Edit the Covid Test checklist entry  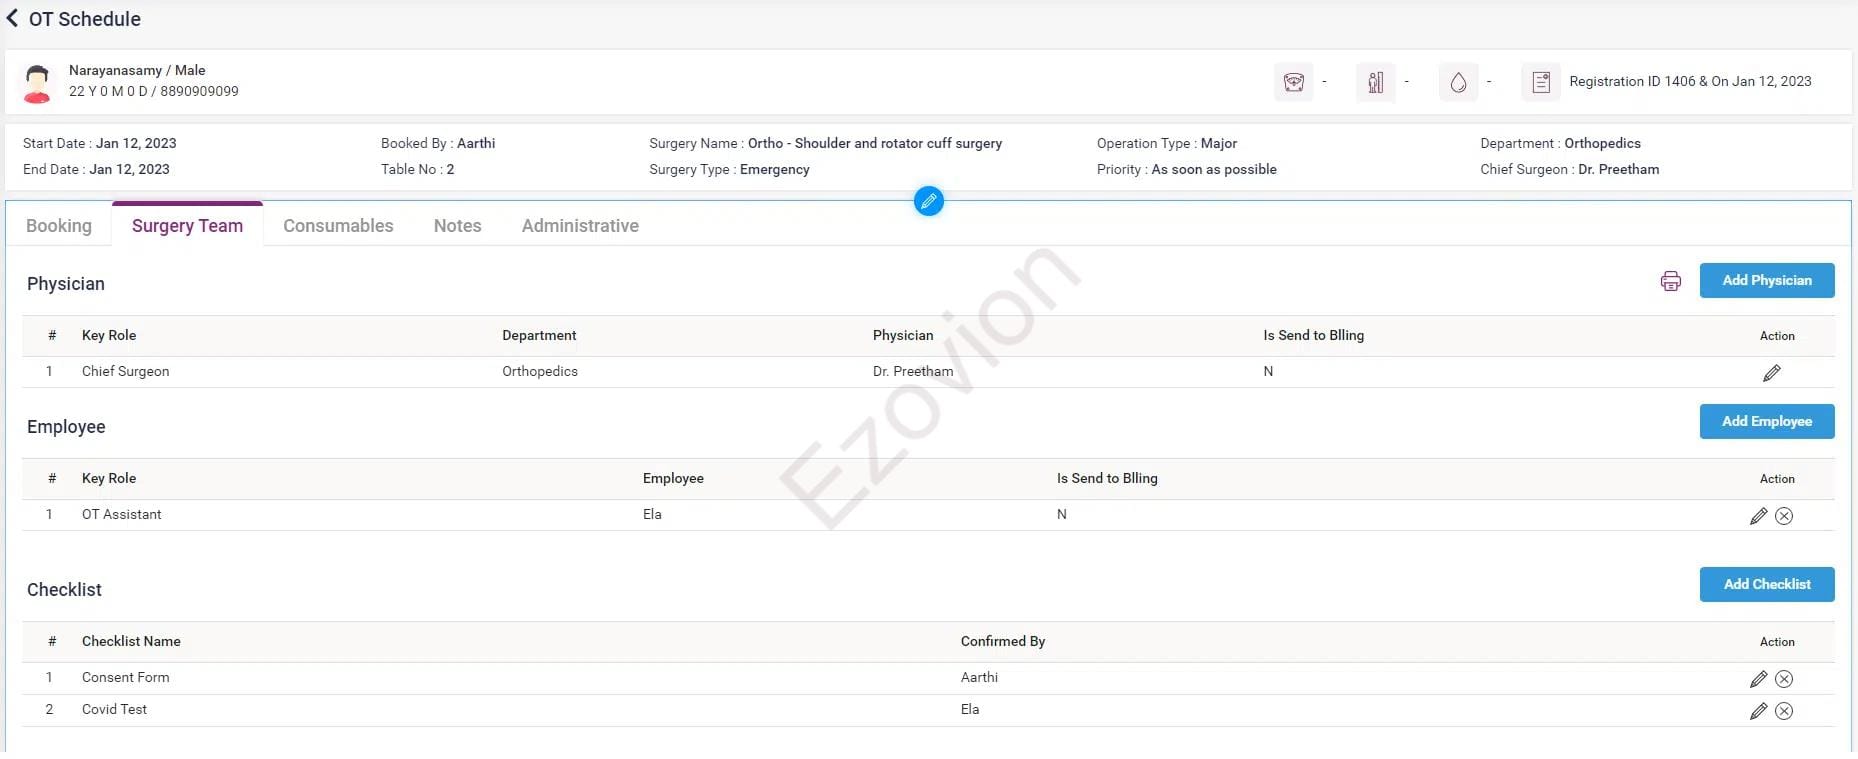[1758, 711]
